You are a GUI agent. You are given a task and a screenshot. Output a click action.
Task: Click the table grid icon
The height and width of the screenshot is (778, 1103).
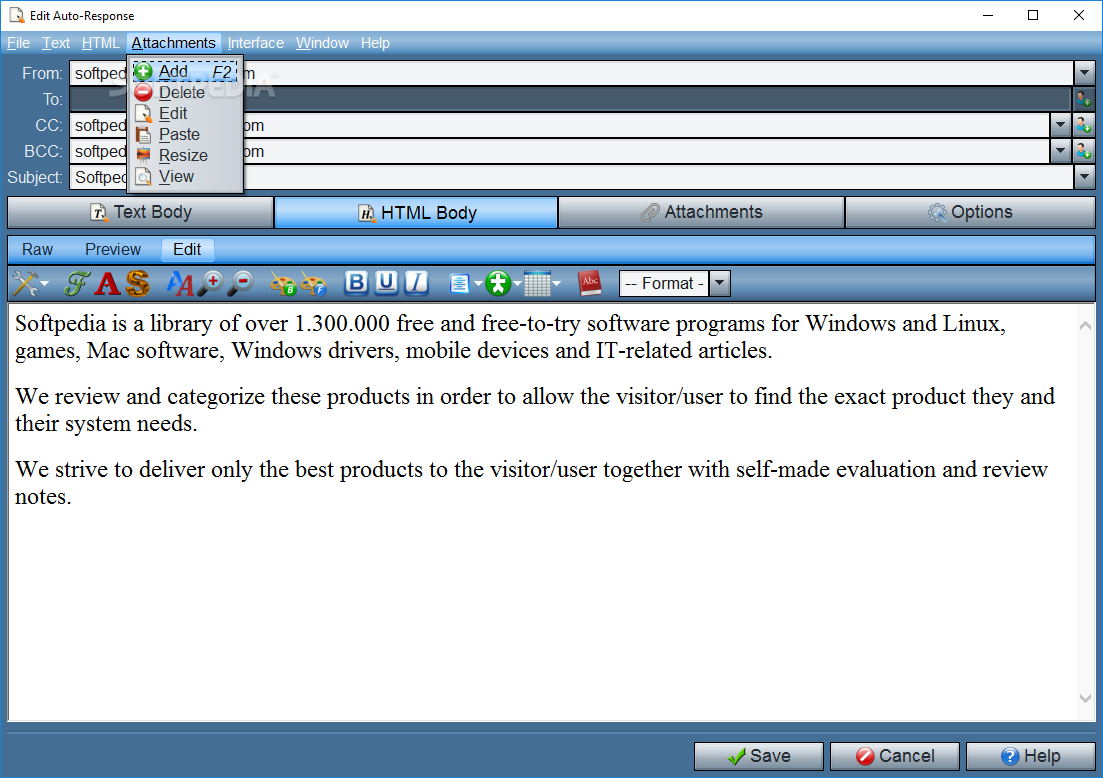[x=537, y=283]
